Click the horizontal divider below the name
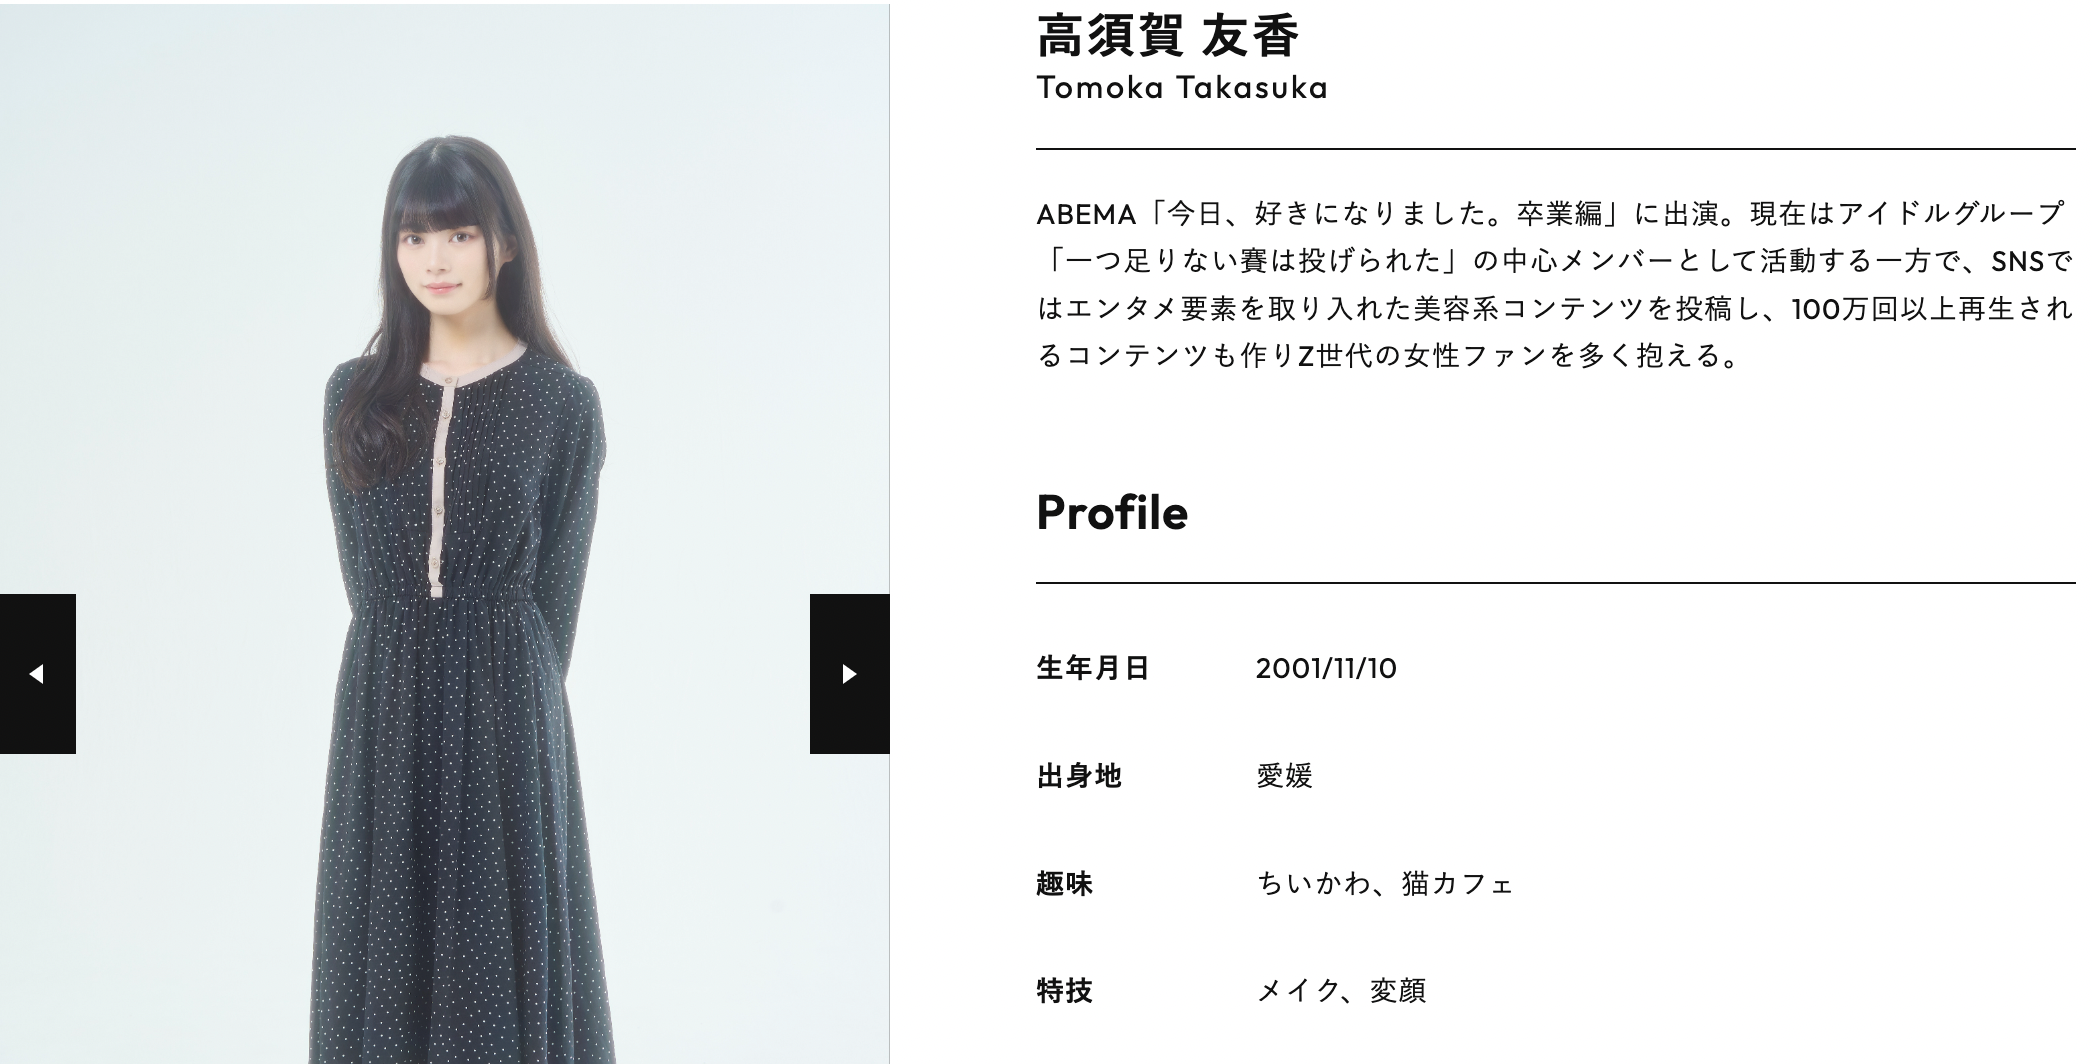The image size is (2092, 1064). [x=1556, y=149]
